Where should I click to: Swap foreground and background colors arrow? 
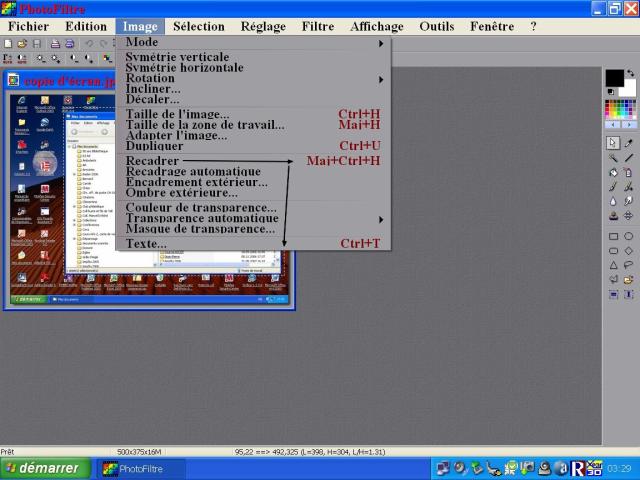(x=631, y=73)
